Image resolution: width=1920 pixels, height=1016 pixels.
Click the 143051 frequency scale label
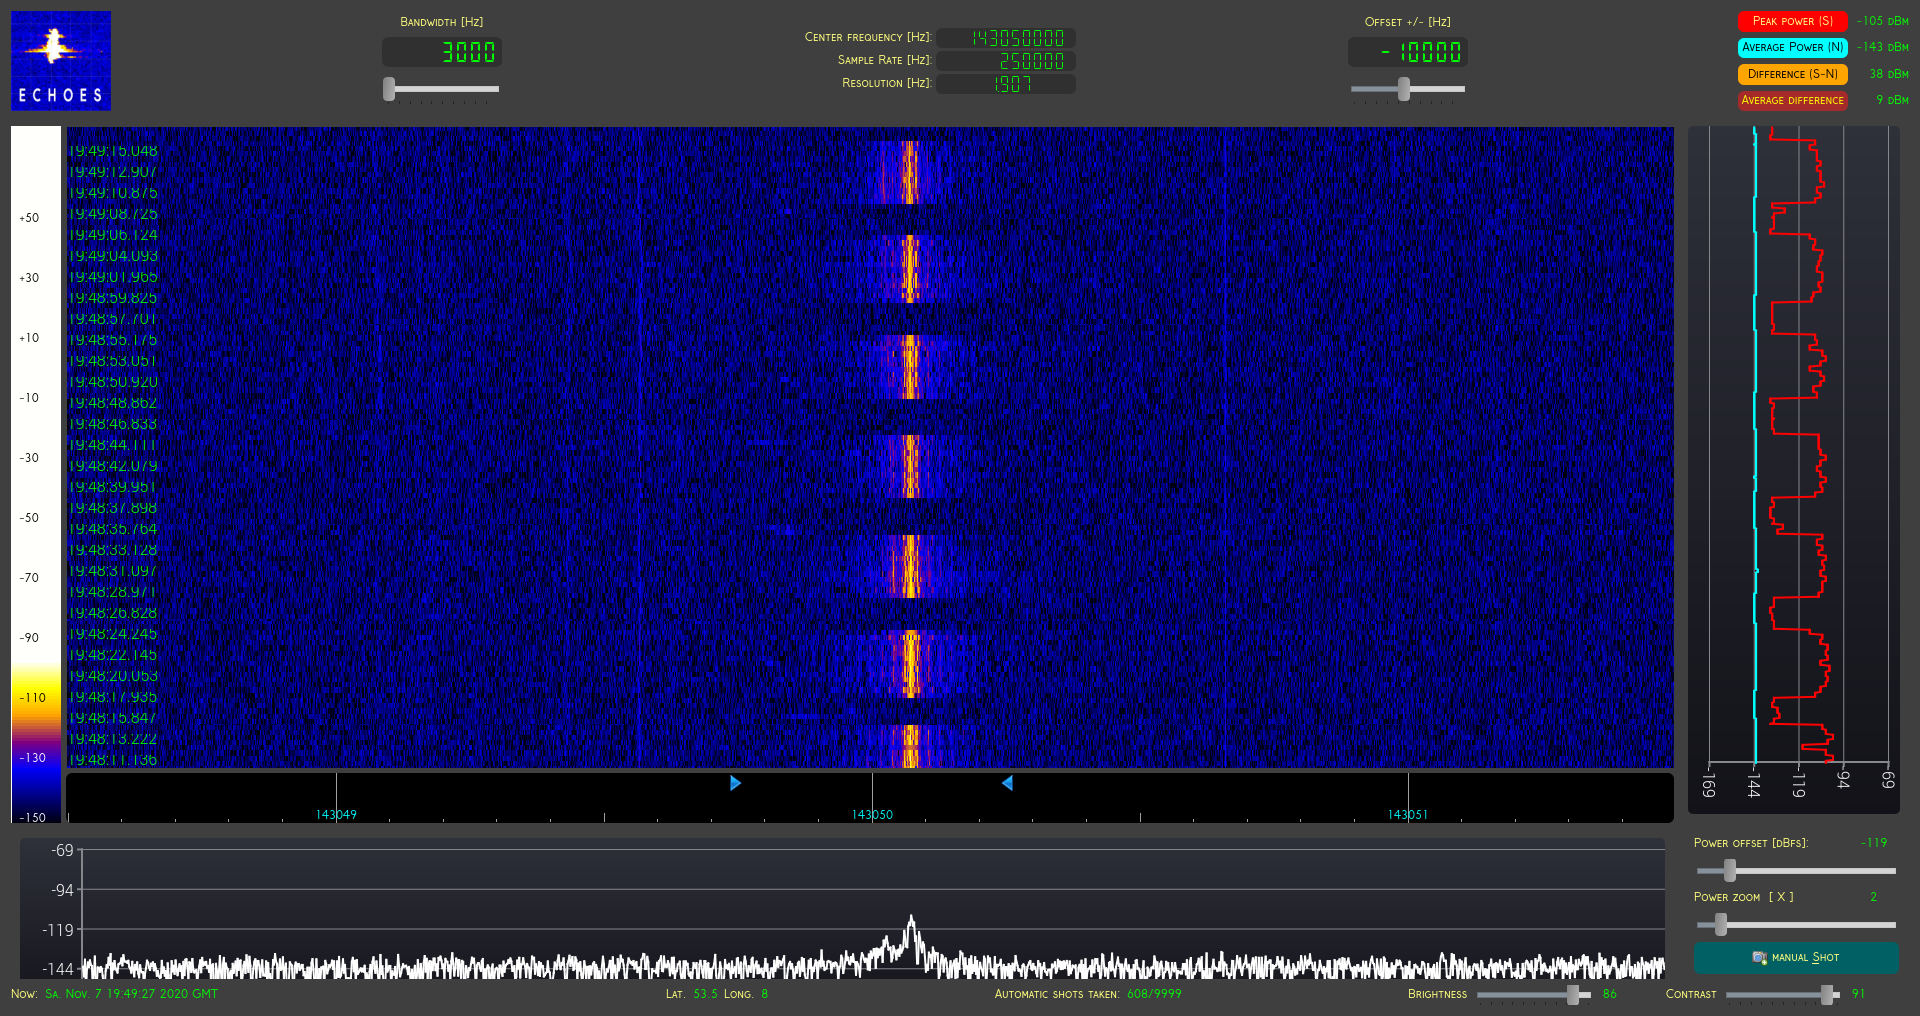1408,815
